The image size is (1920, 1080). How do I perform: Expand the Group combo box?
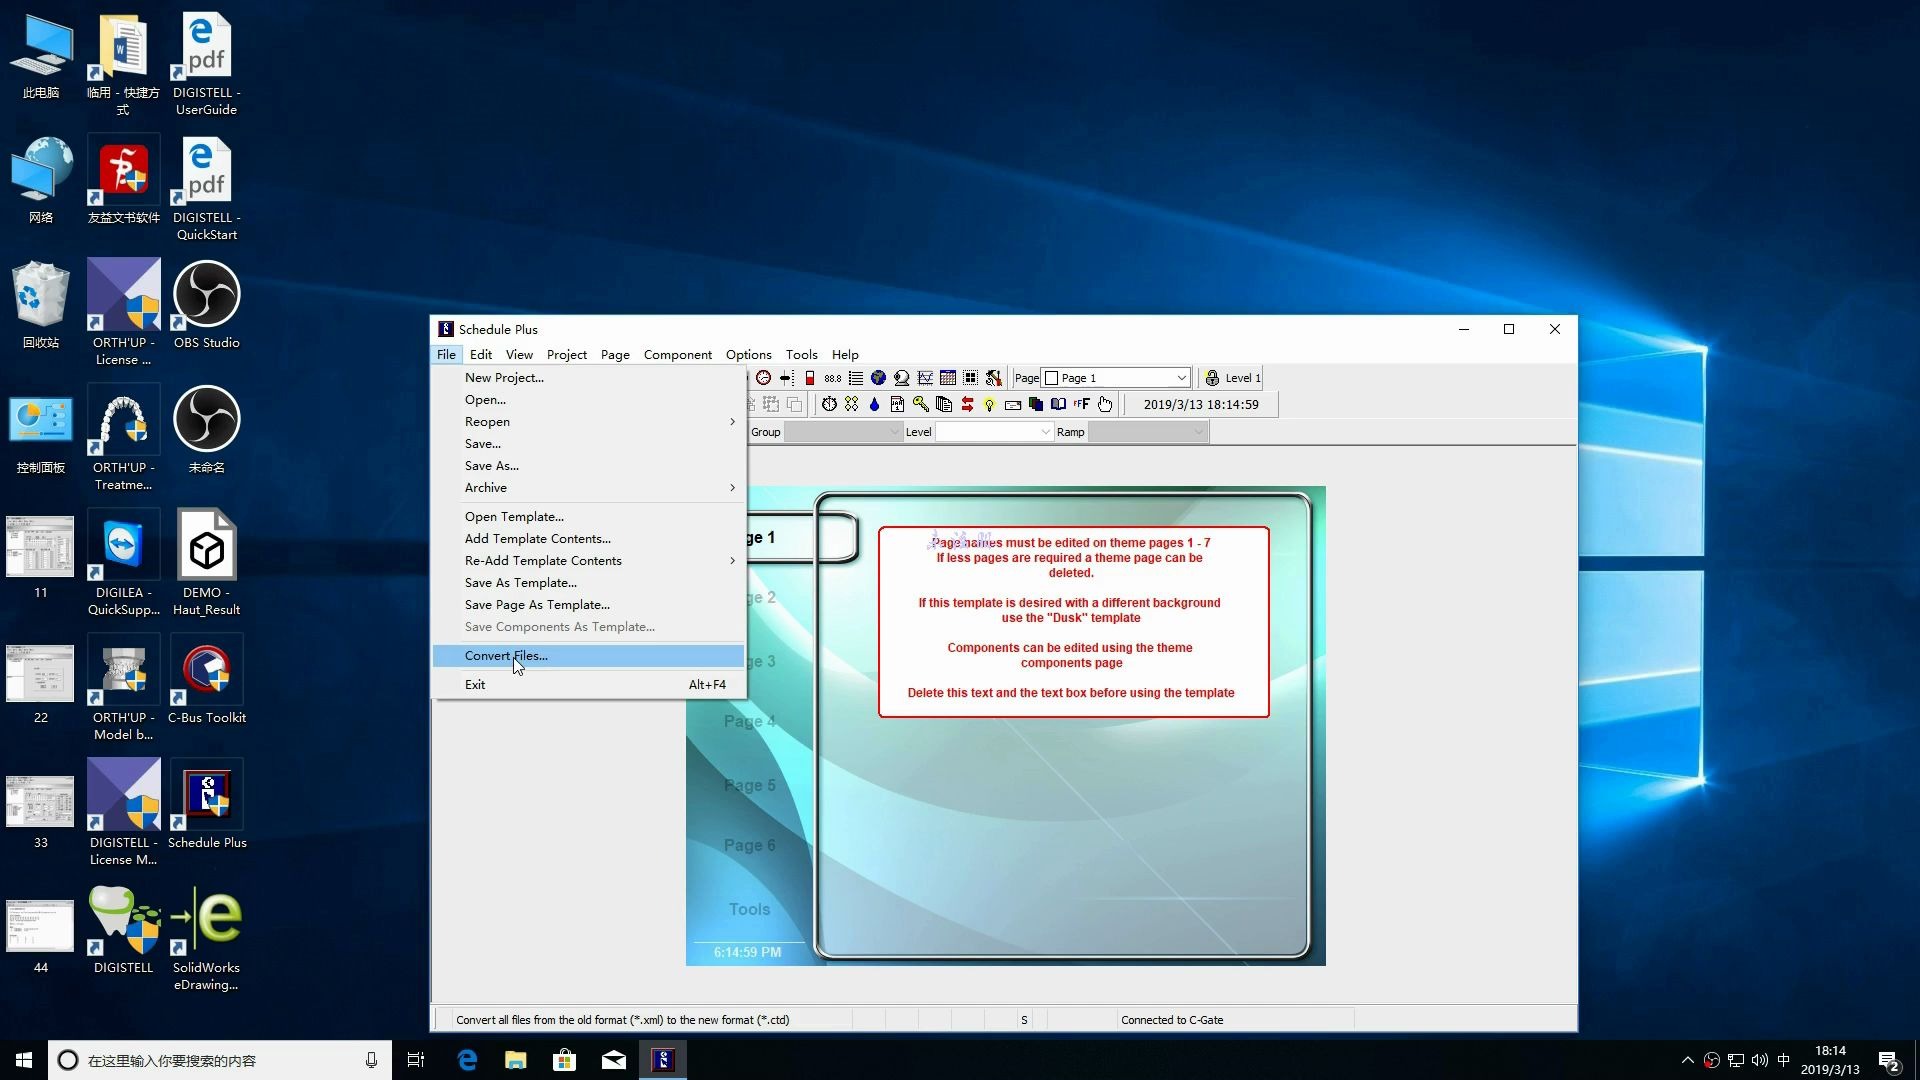[x=842, y=432]
